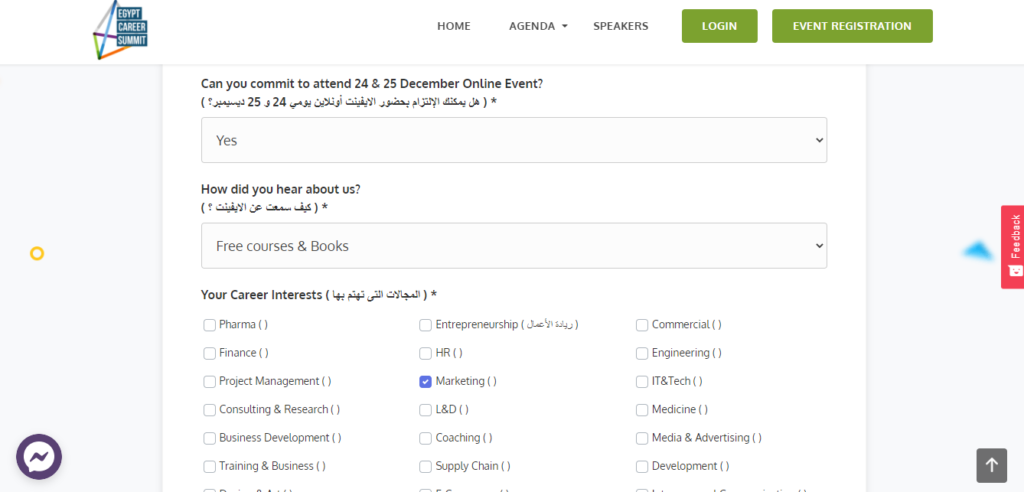Select the IT&Tech checkbox
This screenshot has height=492, width=1024.
point(642,382)
